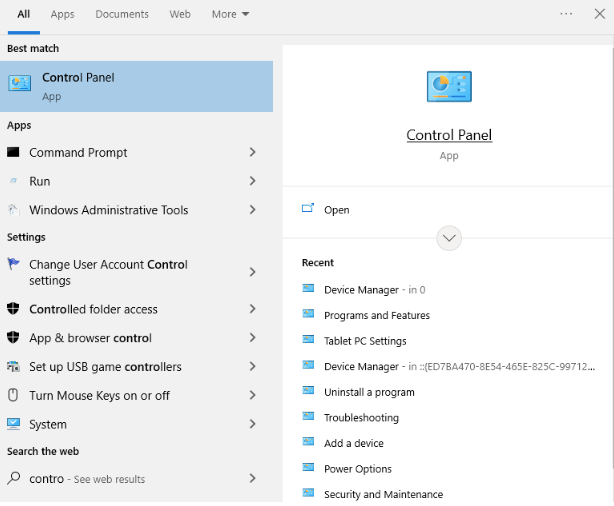Click the icon beside Power Options
The width and height of the screenshot is (614, 506).
point(308,468)
